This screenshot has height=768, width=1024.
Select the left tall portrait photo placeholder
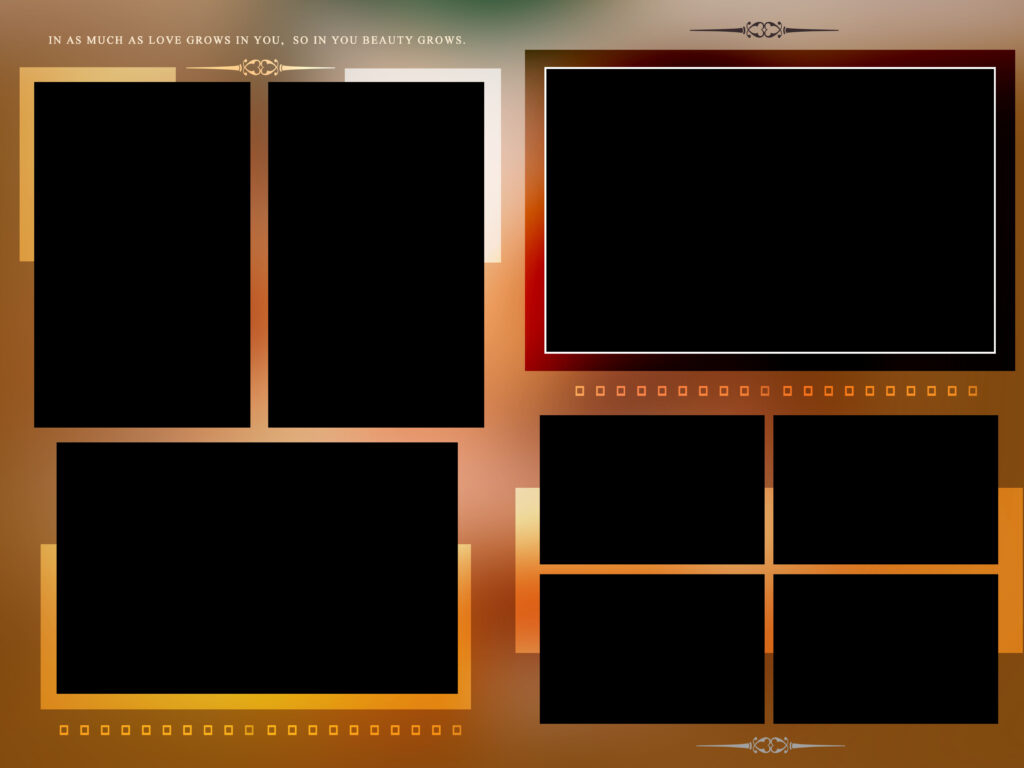pos(142,255)
